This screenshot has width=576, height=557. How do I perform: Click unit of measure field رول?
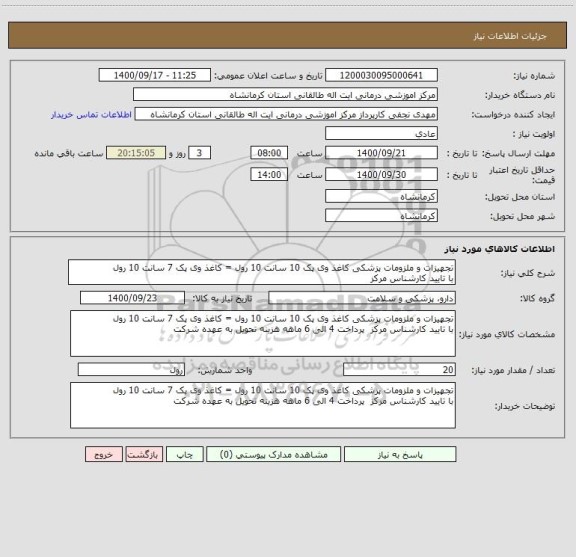pyautogui.click(x=131, y=370)
